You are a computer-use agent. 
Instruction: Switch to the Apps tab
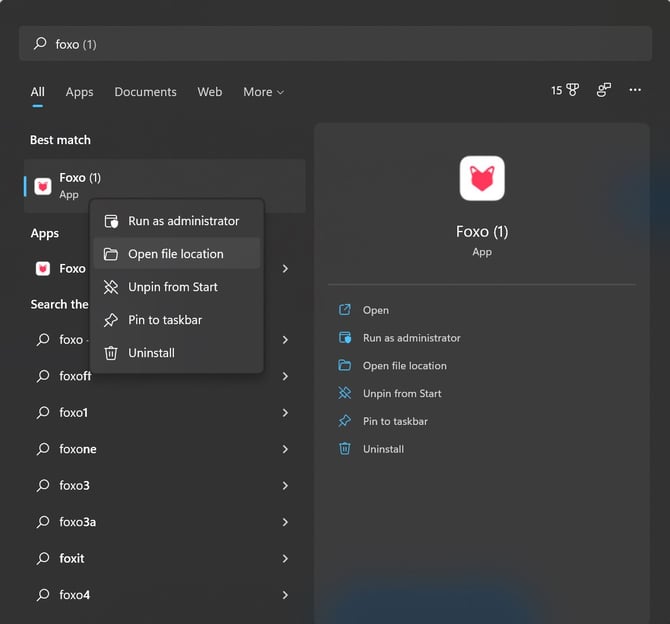tap(79, 92)
